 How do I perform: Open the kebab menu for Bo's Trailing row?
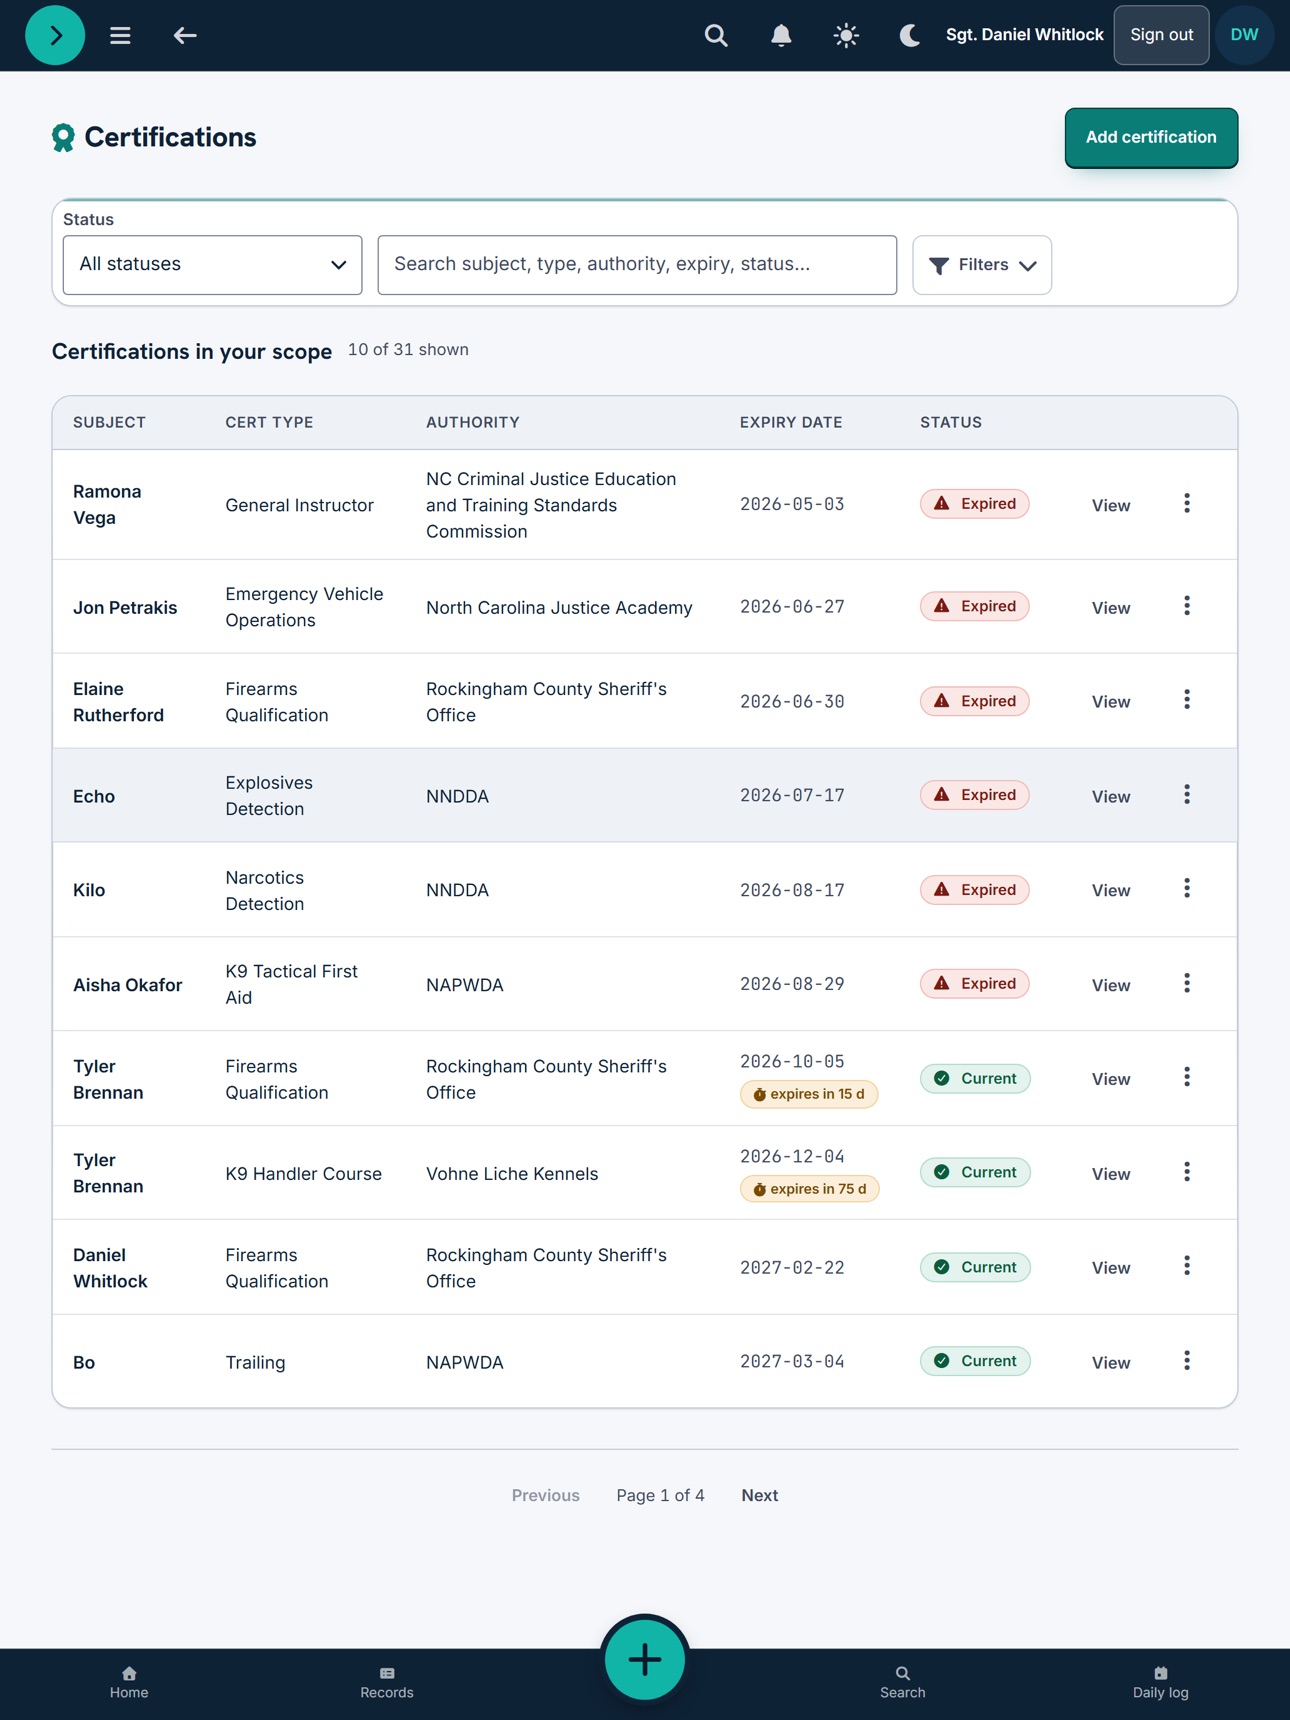(x=1187, y=1360)
